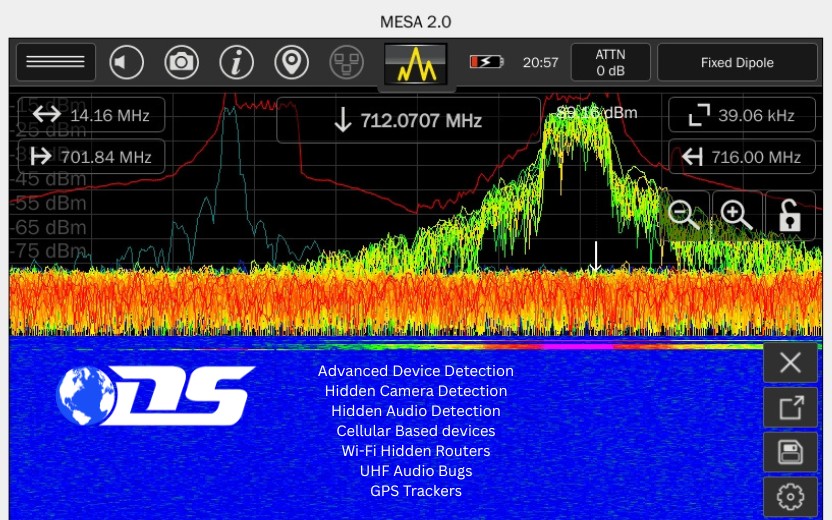The height and width of the screenshot is (520, 832).
Task: Change the Fixed Dipole antenna selection
Action: (737, 62)
